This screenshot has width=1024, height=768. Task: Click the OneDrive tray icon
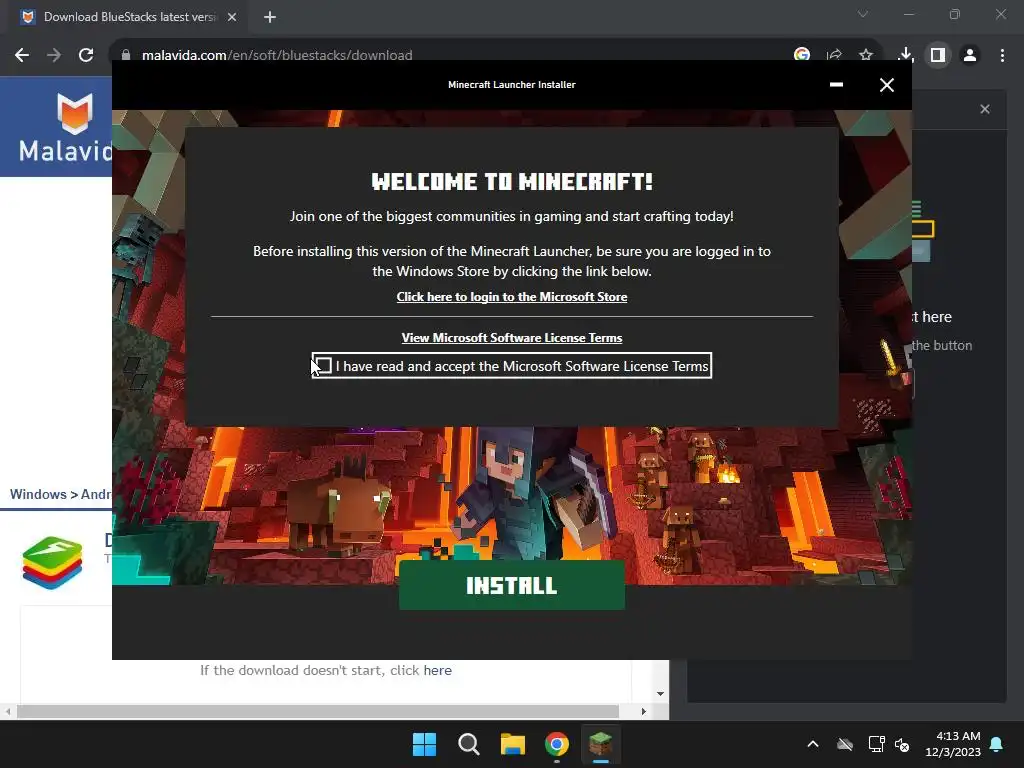click(x=845, y=744)
